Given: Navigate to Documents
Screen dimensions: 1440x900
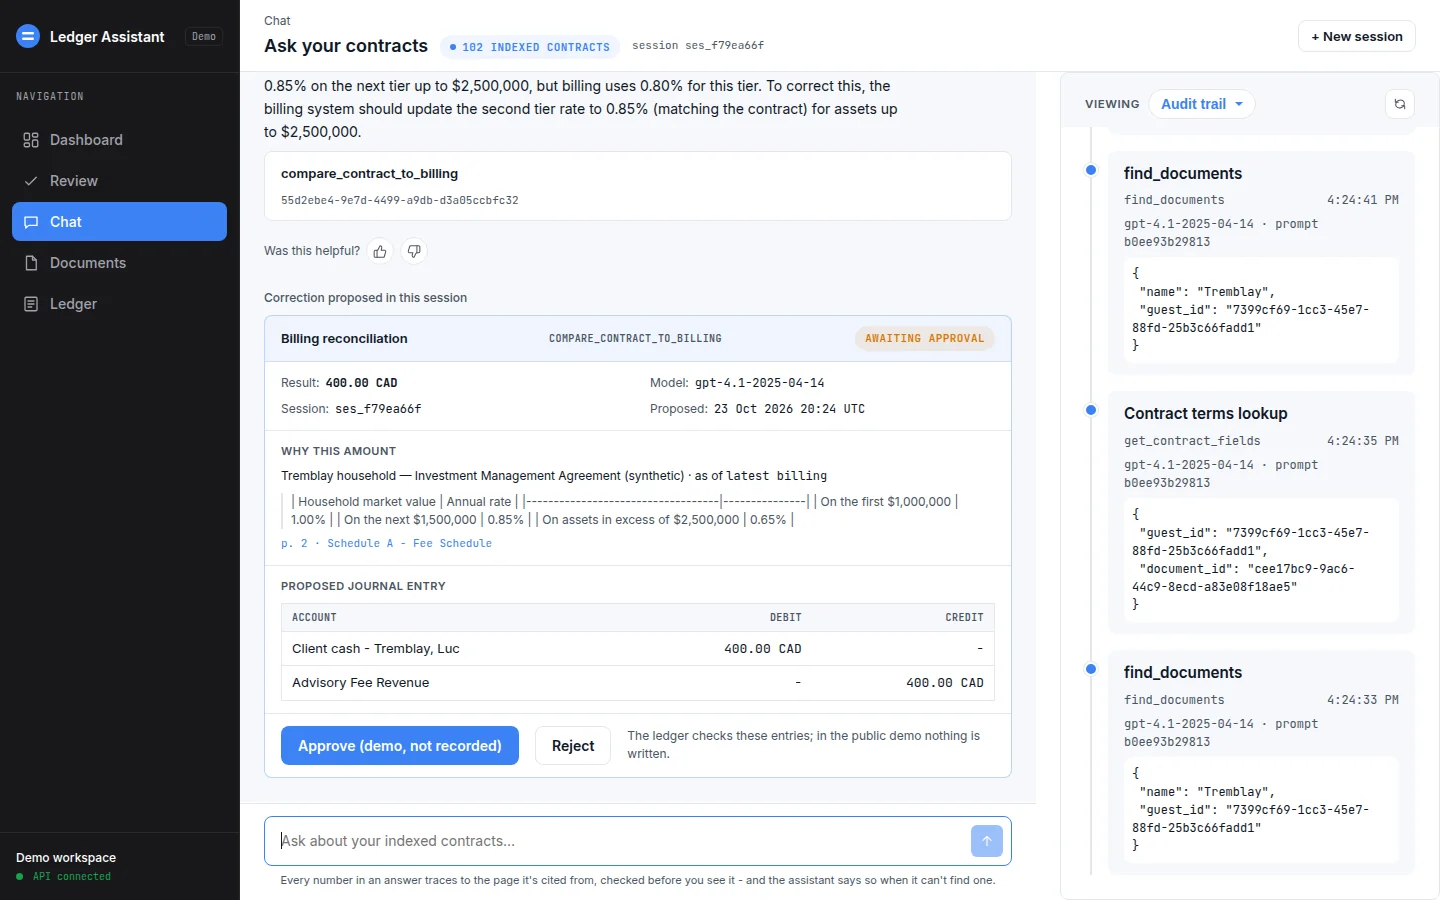Looking at the screenshot, I should pyautogui.click(x=119, y=263).
